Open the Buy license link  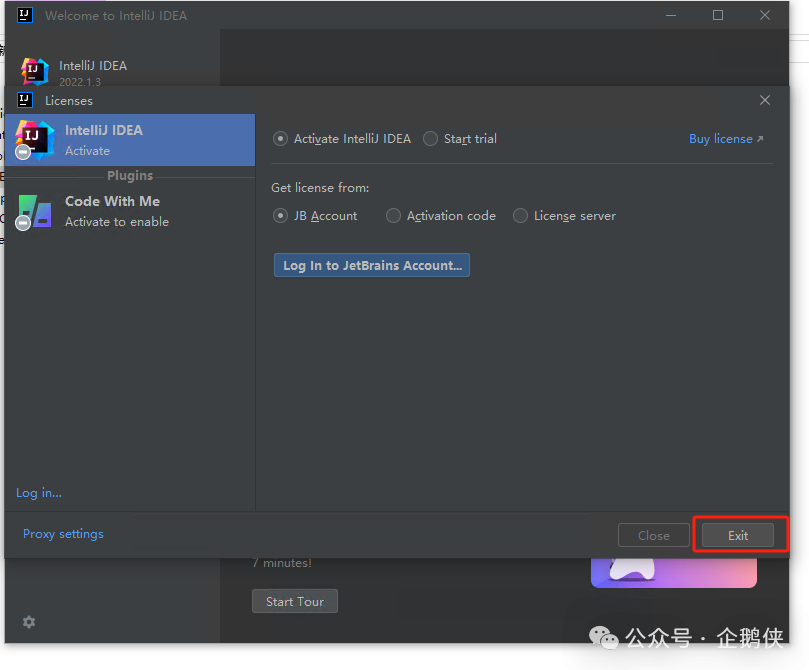[x=726, y=139]
